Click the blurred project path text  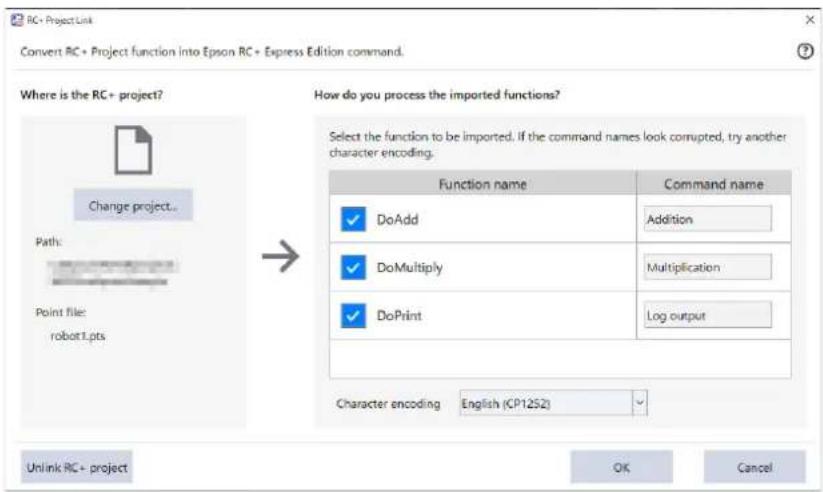click(x=112, y=273)
